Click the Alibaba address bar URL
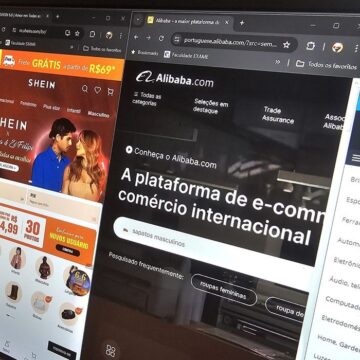The height and width of the screenshot is (360, 360). pos(230,43)
